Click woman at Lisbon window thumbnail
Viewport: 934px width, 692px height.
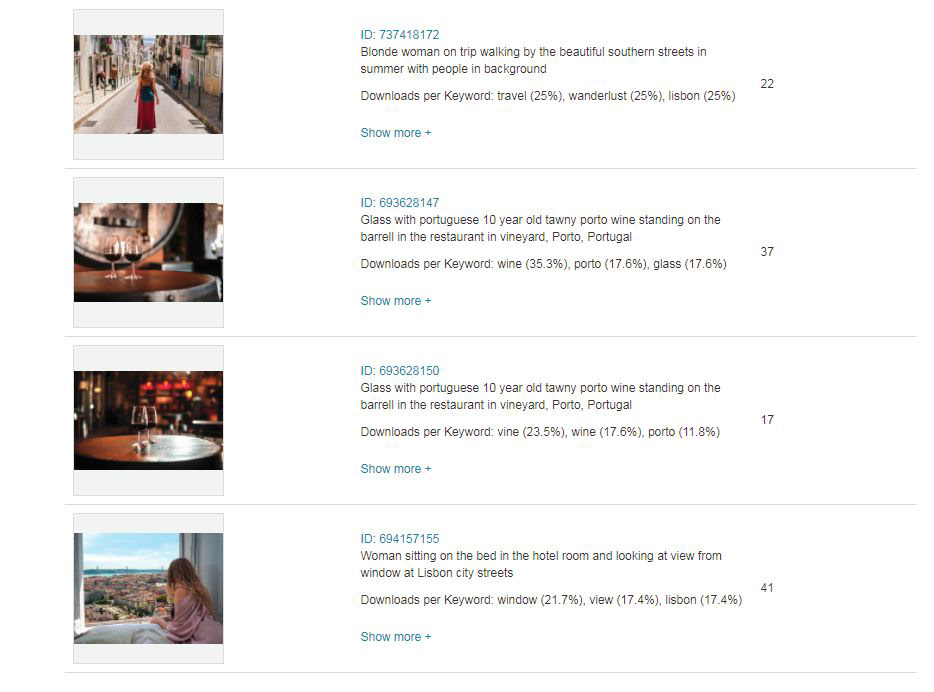(x=148, y=588)
